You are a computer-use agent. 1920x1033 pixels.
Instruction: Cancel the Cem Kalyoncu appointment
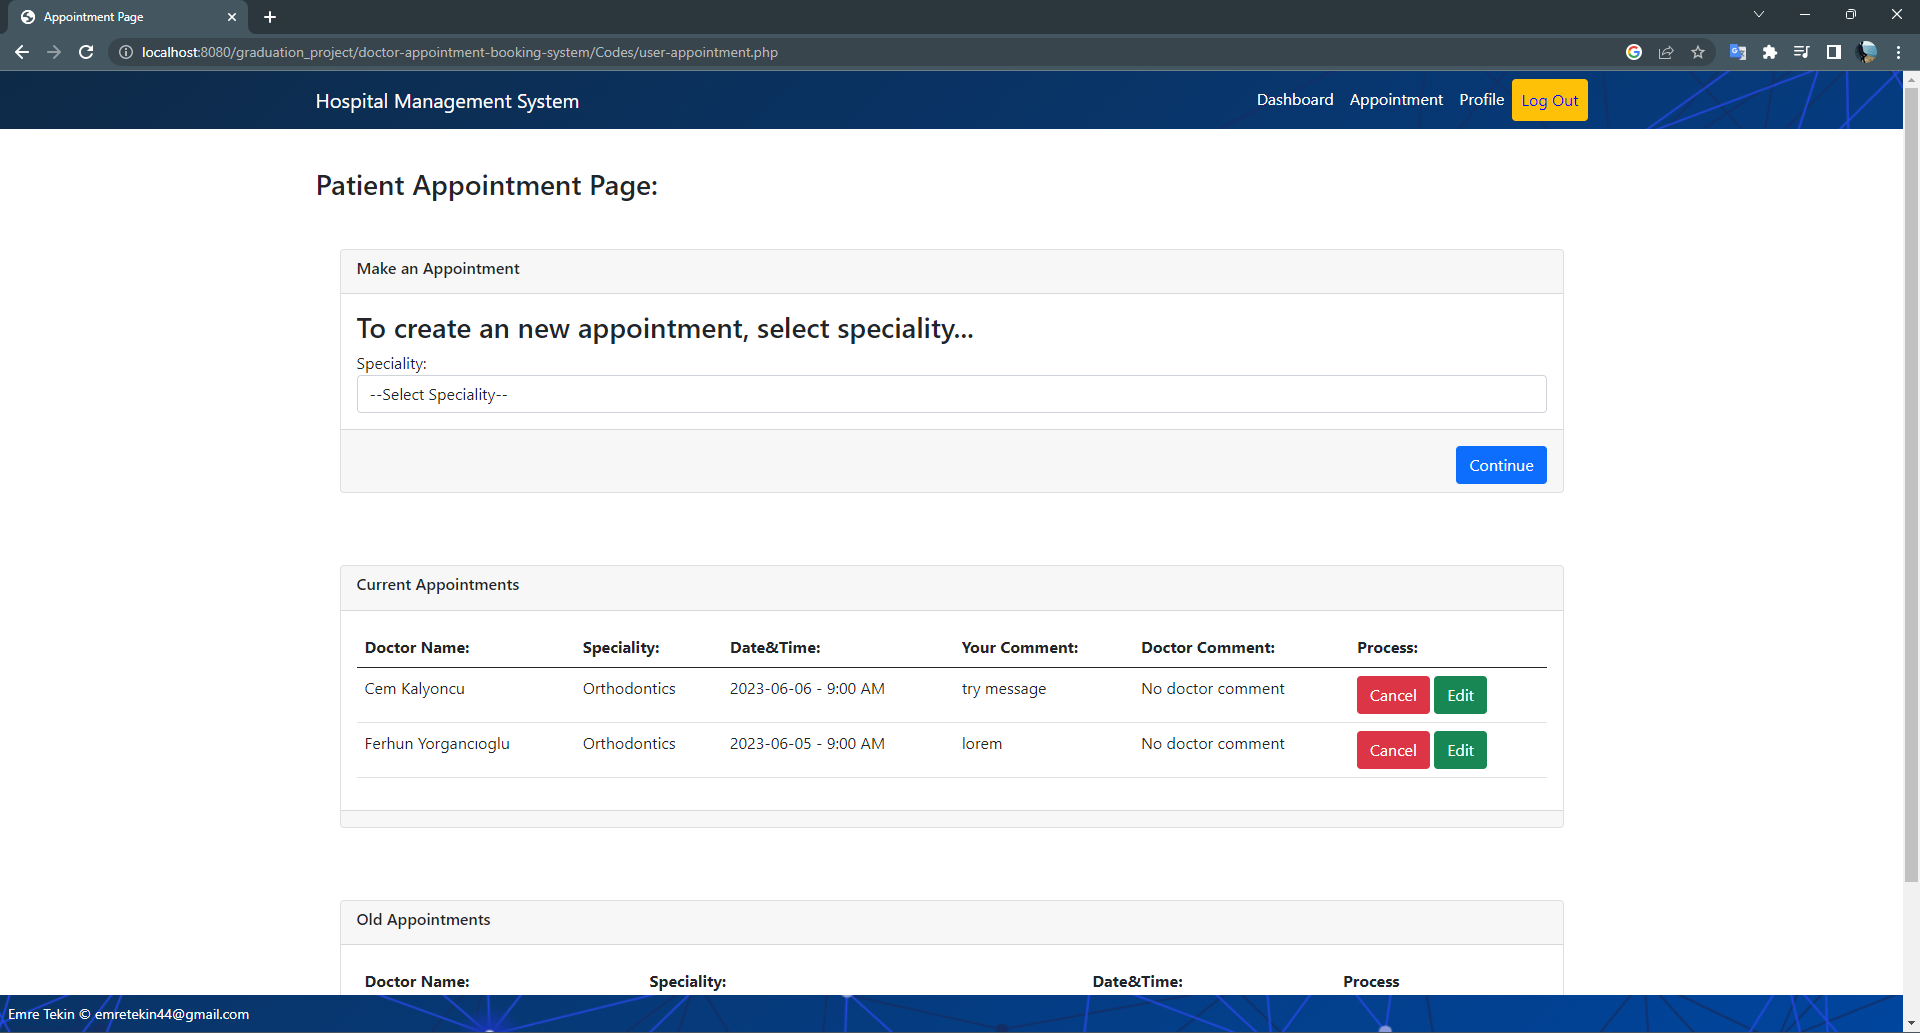[x=1392, y=694]
